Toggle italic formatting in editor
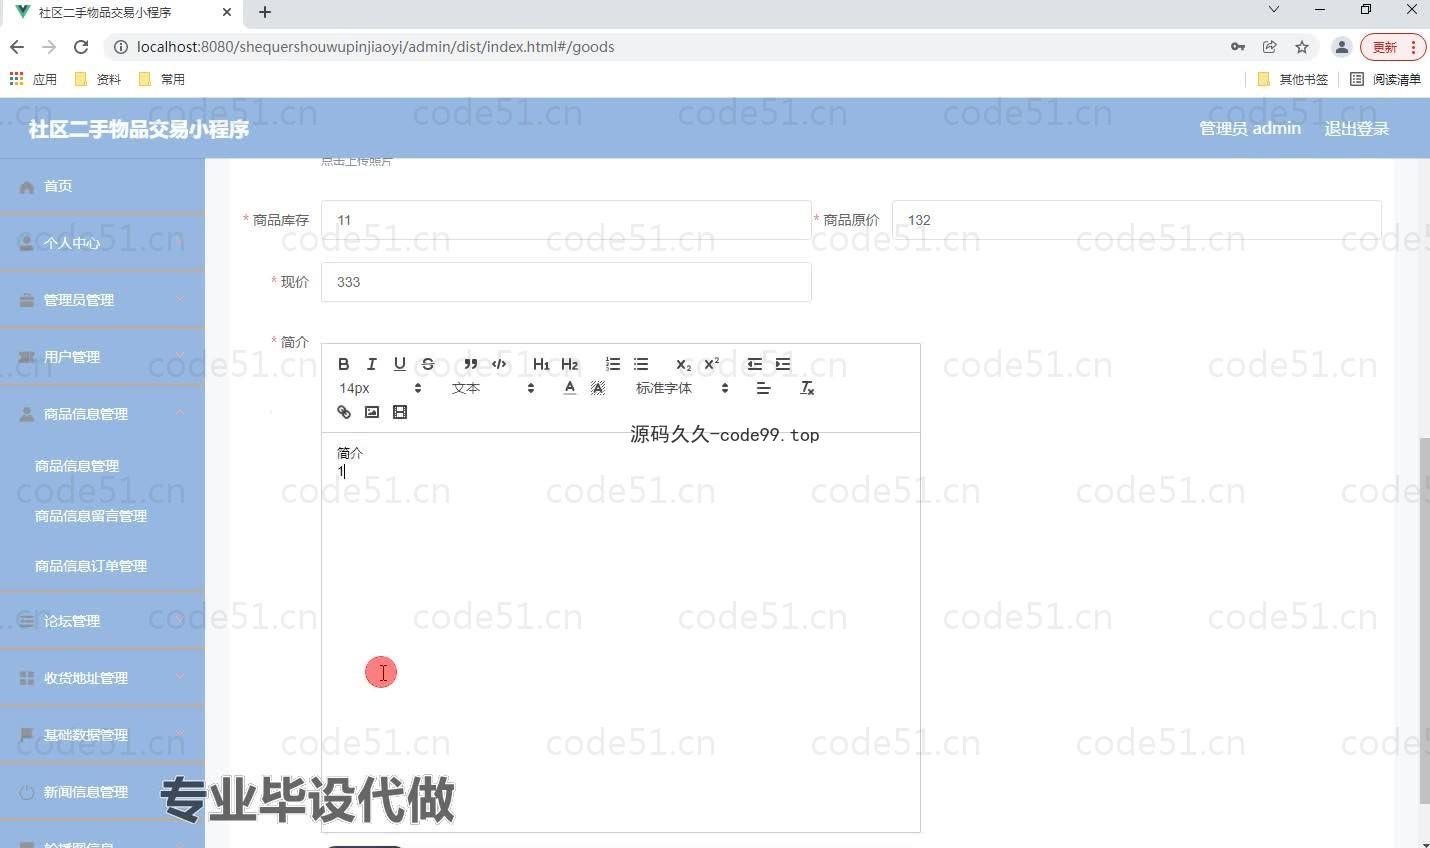 [371, 364]
